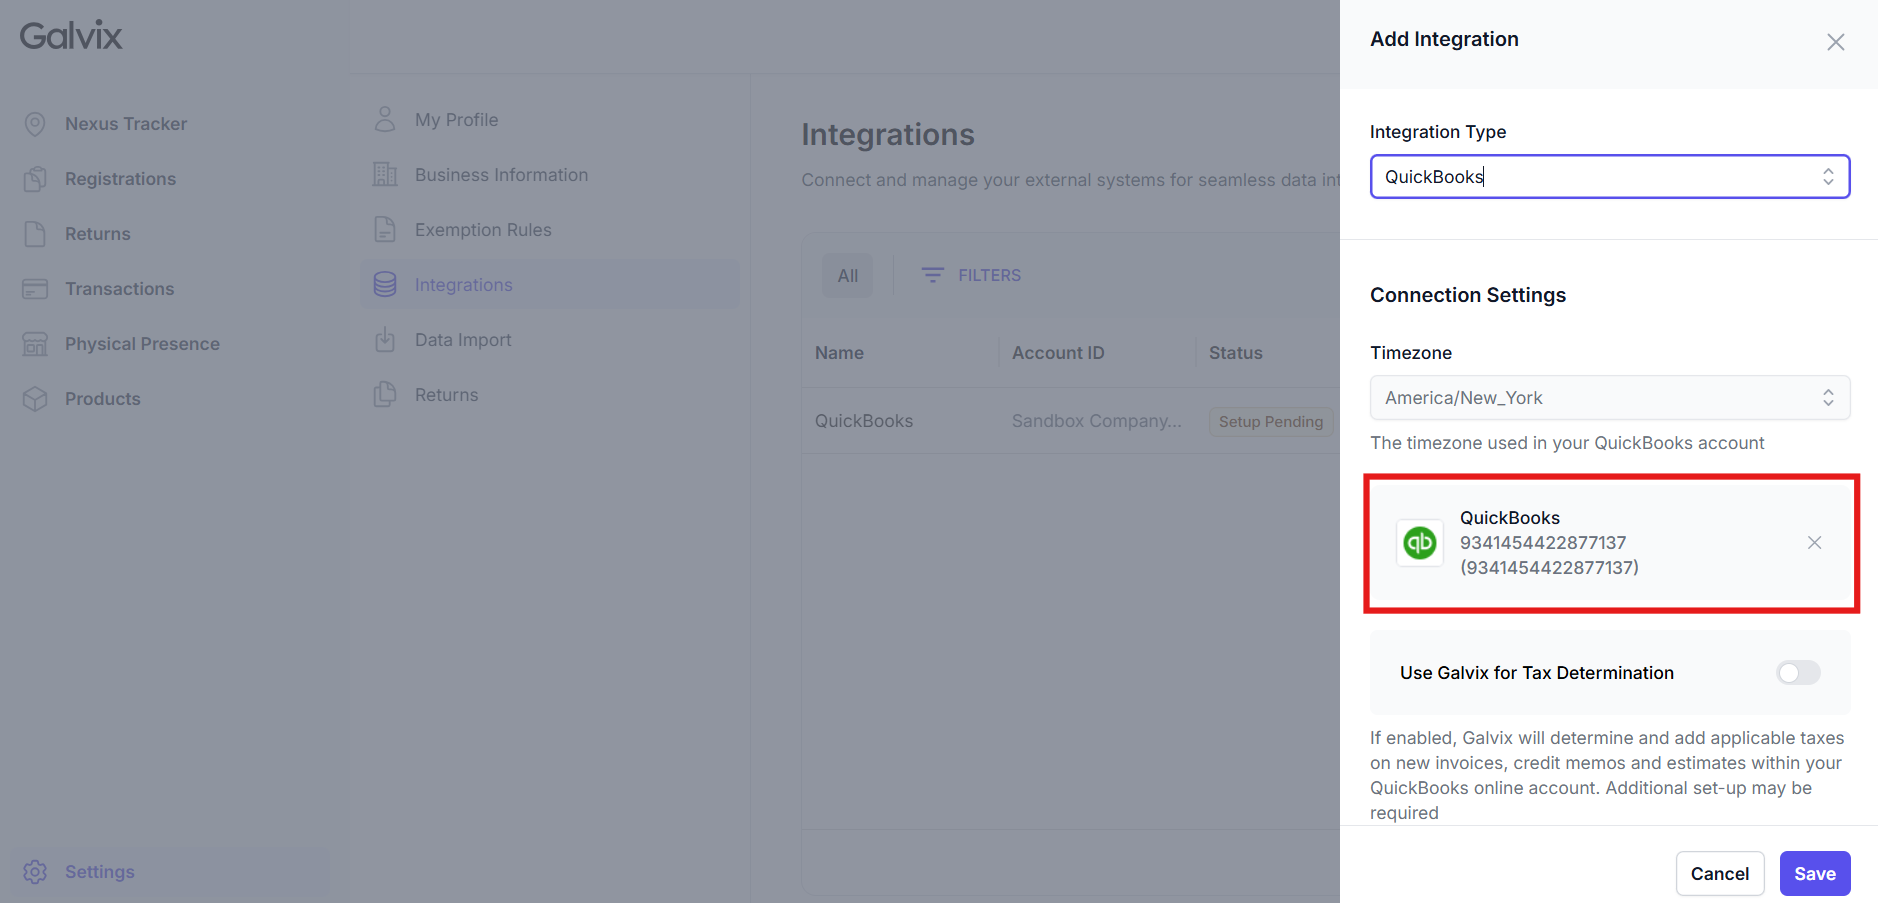Screen dimensions: 1878x903
Task: Toggle Use Galvix for Tax Determination switch
Action: tap(1798, 673)
